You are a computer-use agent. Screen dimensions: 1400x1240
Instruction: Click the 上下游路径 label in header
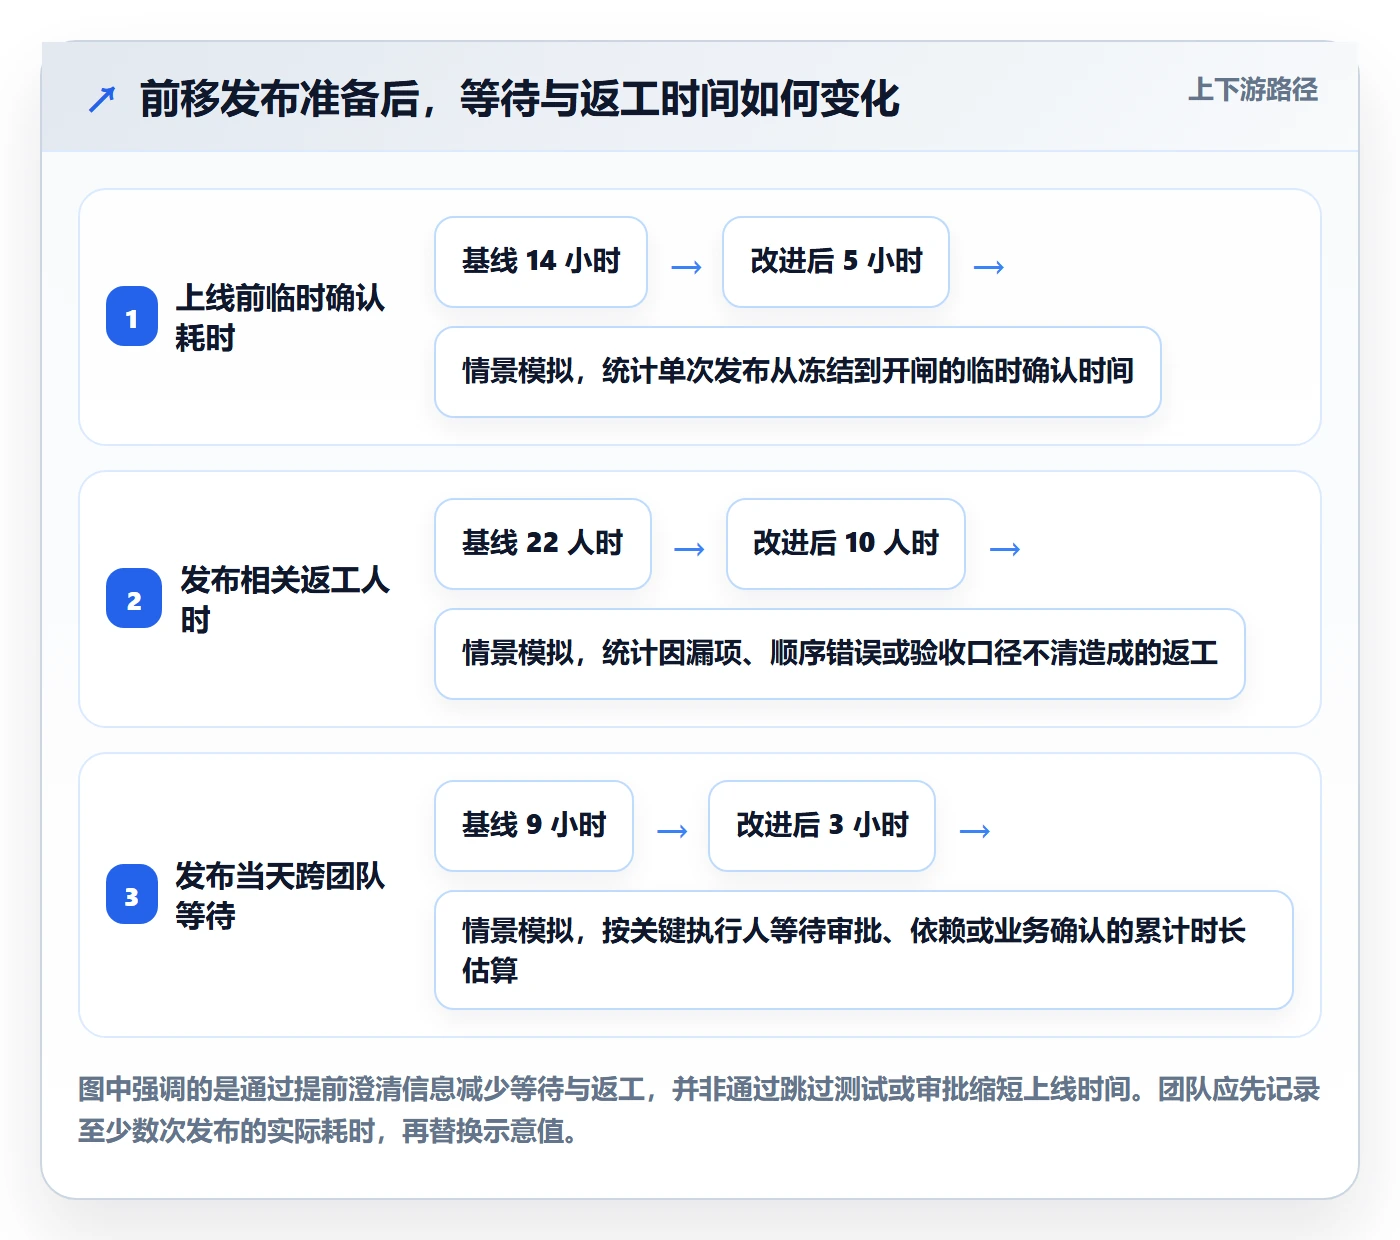(1252, 90)
